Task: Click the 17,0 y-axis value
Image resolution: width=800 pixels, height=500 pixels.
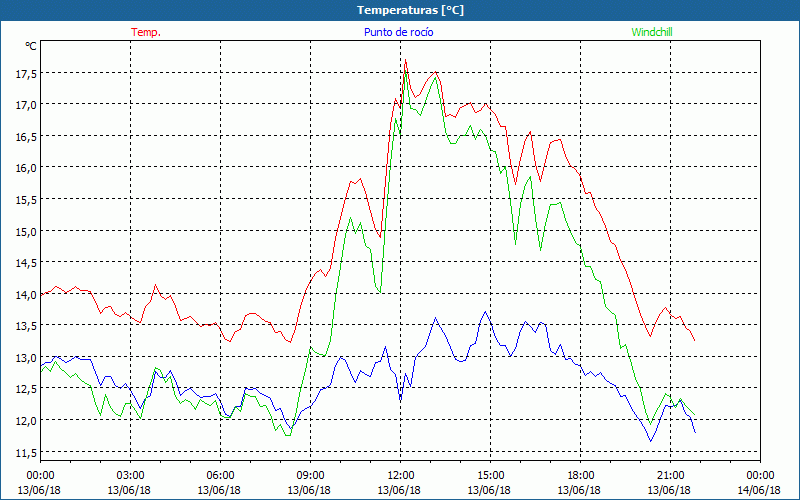Action: coord(27,106)
